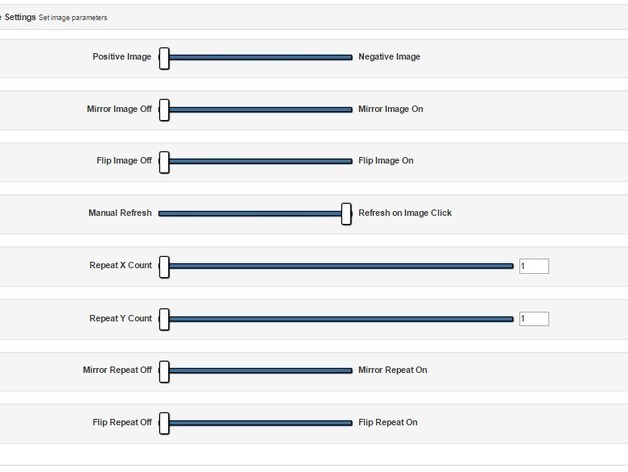Viewport: 628px width, 472px height.
Task: Focus the Repeat X Count number field
Action: click(533, 266)
